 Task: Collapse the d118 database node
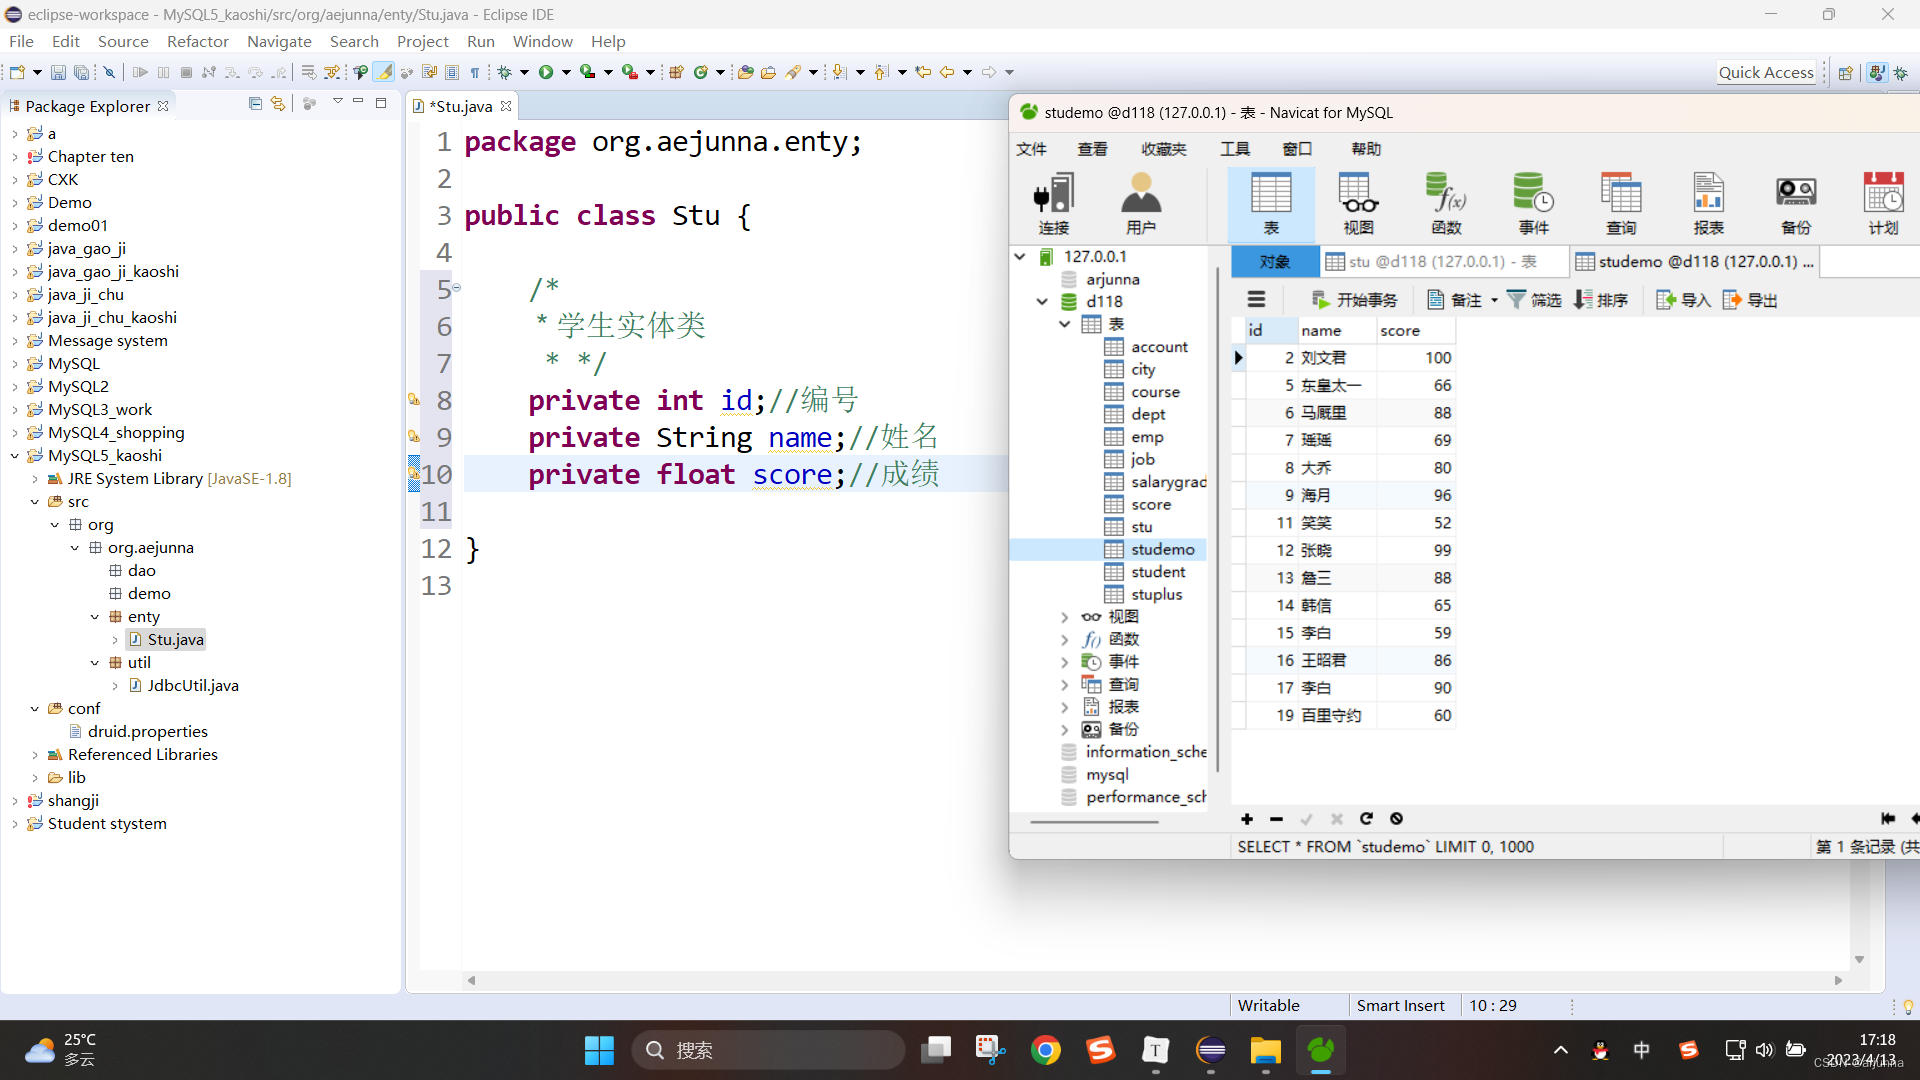1042,301
